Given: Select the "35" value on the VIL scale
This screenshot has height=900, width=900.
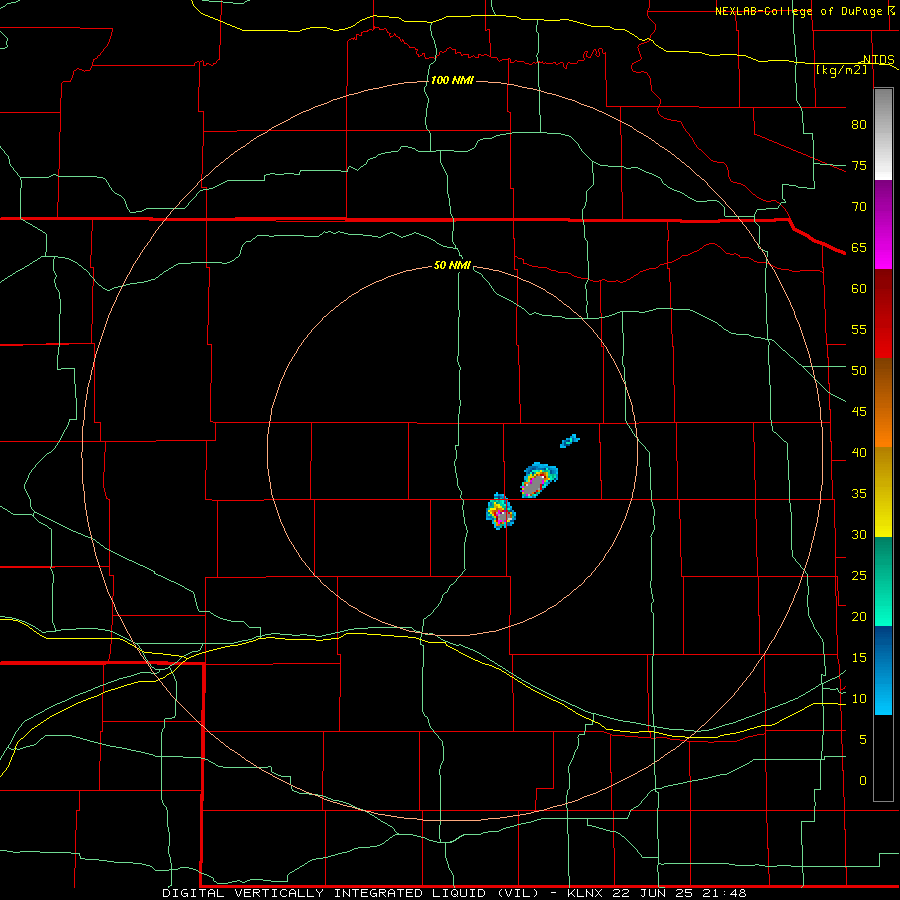Looking at the screenshot, I should coord(859,494).
